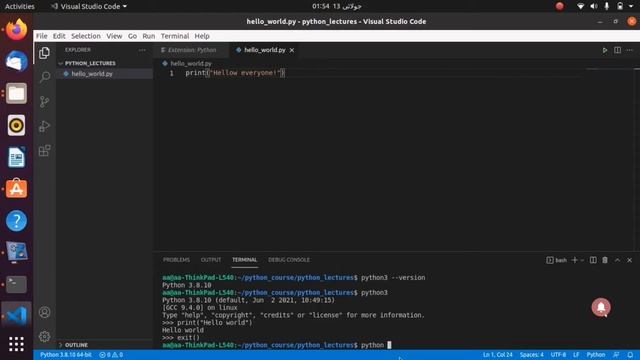Open editor More Actions ellipsis
Image resolution: width=640 pixels, height=360 pixels.
coord(630,50)
